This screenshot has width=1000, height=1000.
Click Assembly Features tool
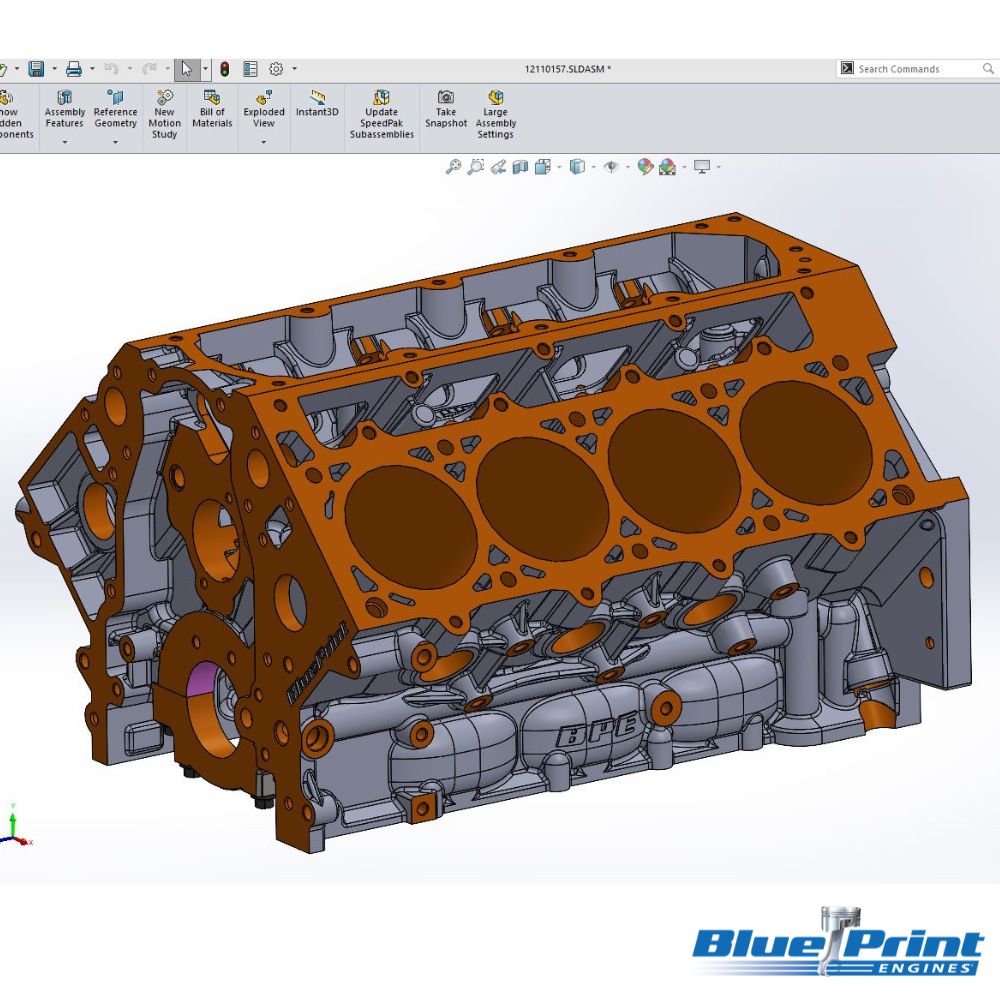click(x=64, y=108)
